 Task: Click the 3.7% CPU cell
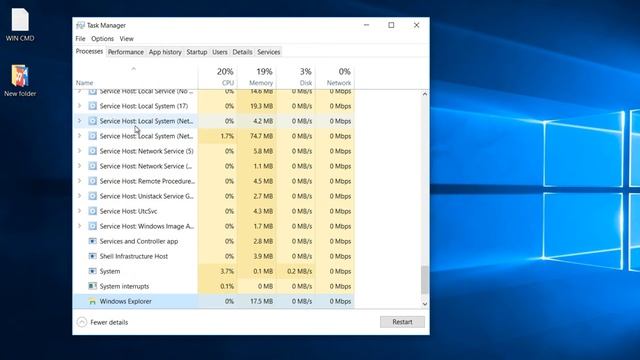point(218,271)
